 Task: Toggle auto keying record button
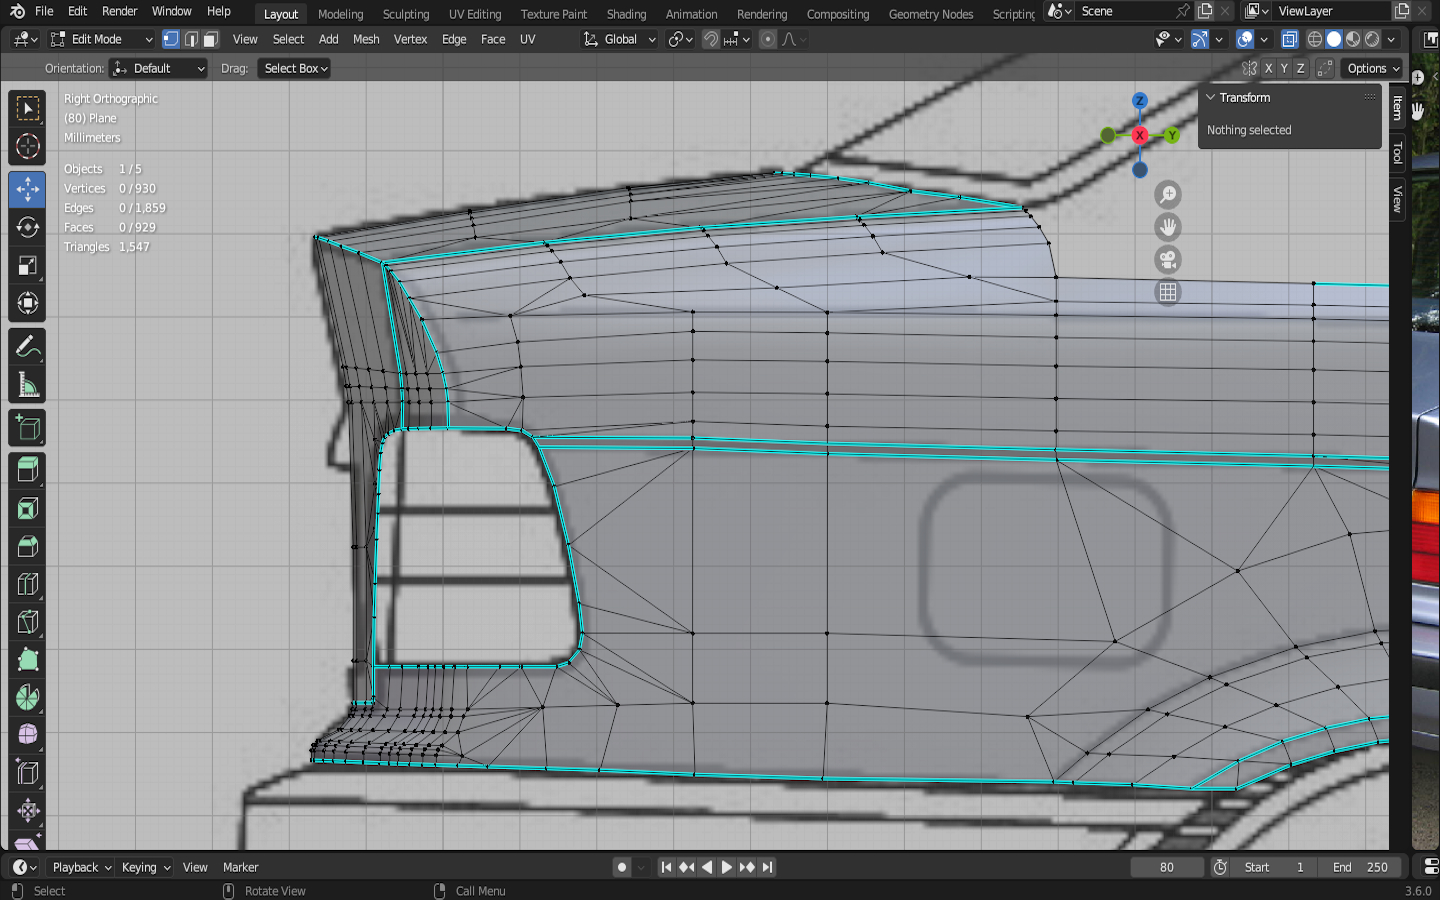(x=622, y=867)
